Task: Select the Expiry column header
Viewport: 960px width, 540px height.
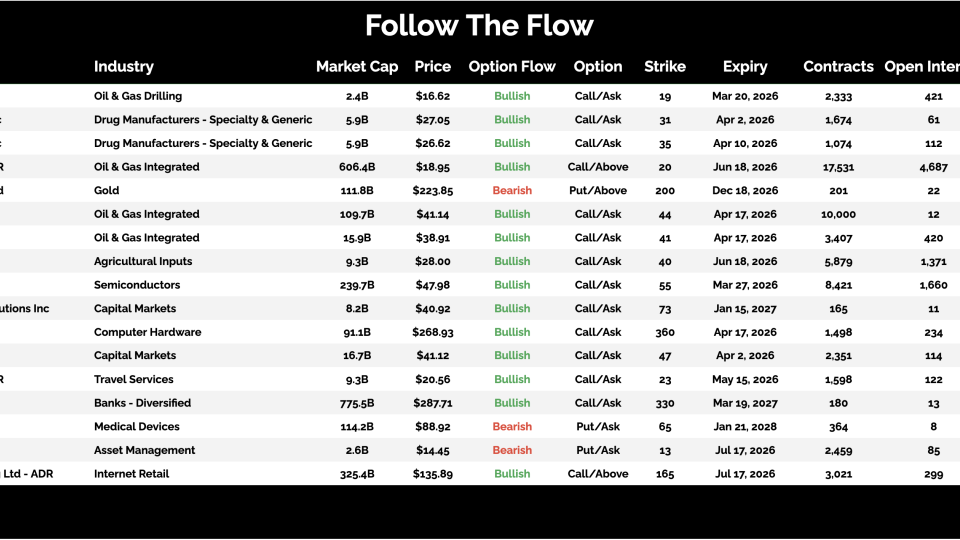Action: (x=745, y=67)
